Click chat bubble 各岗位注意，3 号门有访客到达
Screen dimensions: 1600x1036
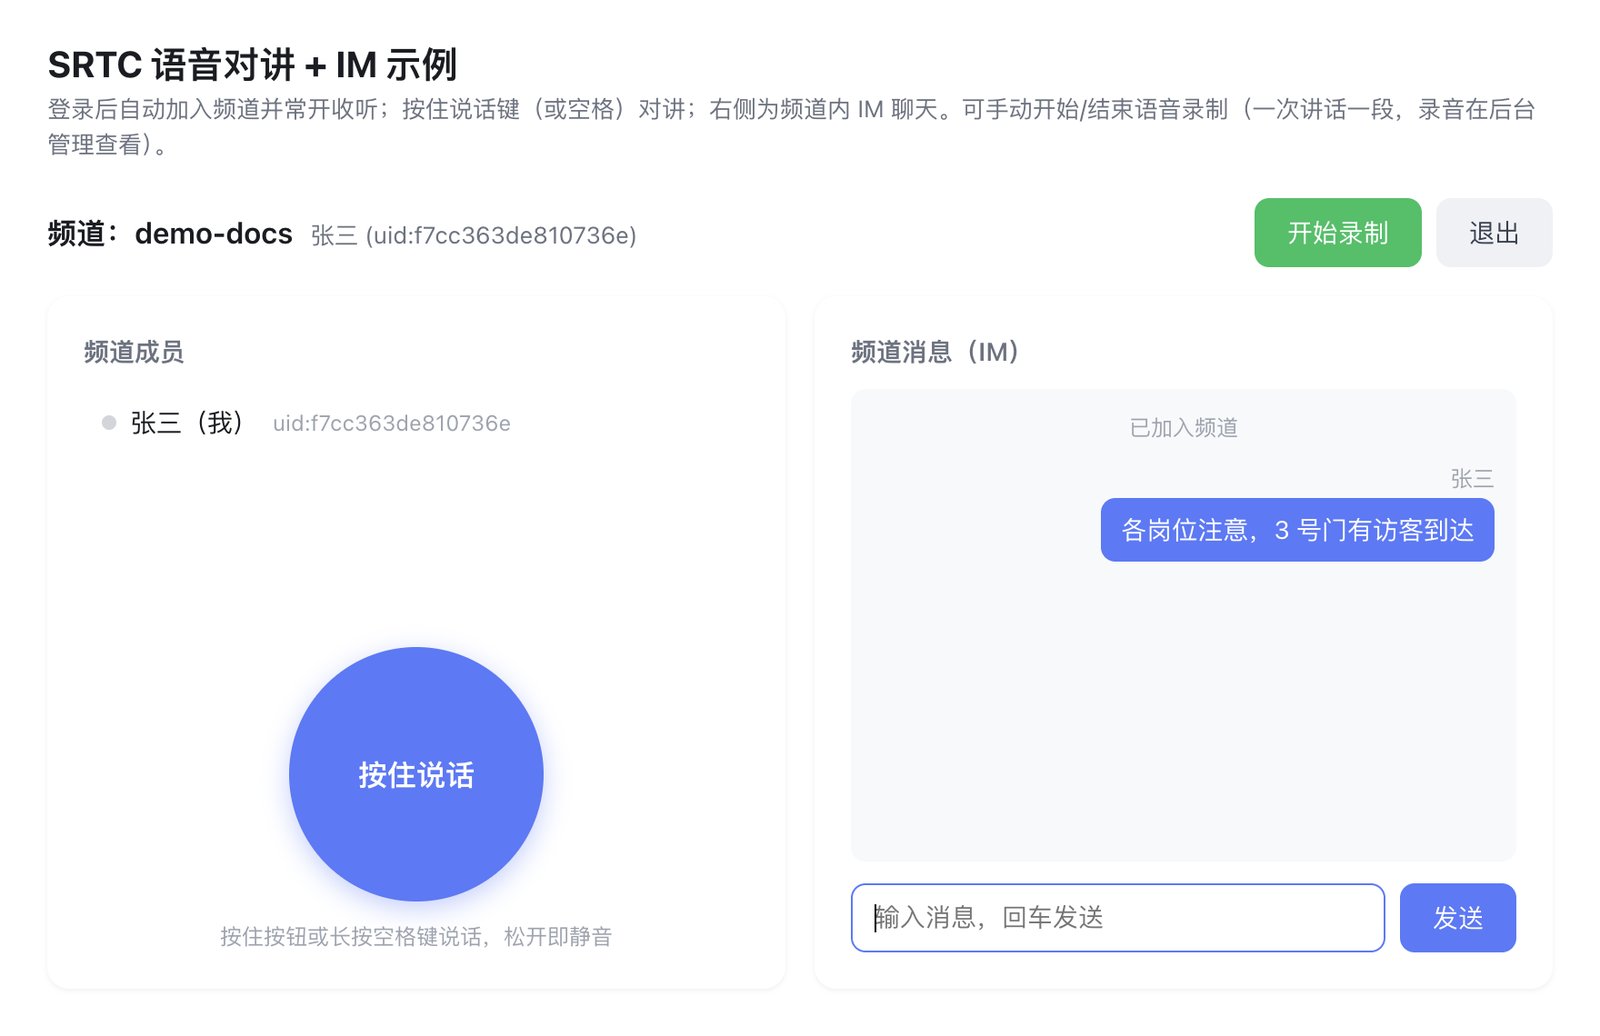[1297, 530]
